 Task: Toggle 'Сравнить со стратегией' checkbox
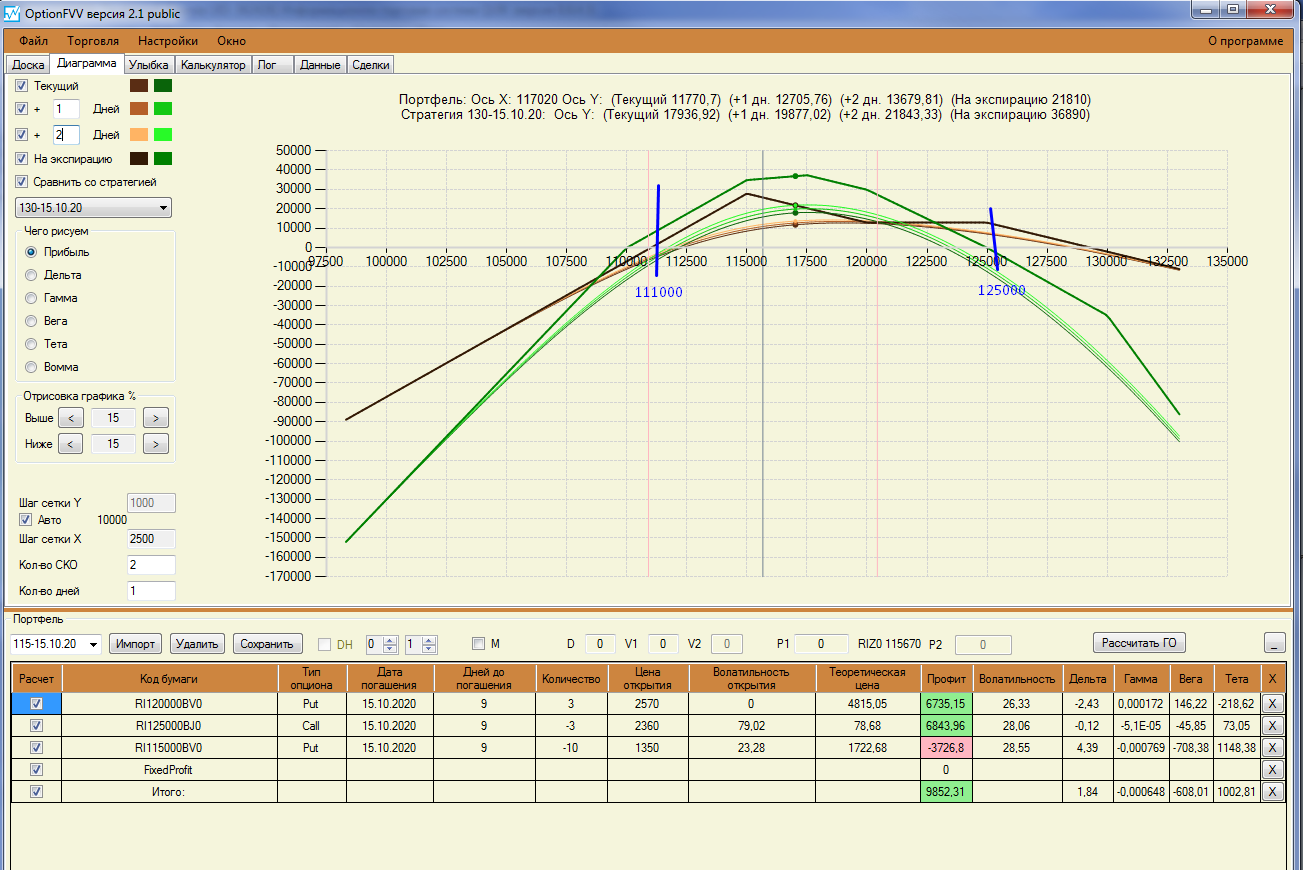[22, 182]
